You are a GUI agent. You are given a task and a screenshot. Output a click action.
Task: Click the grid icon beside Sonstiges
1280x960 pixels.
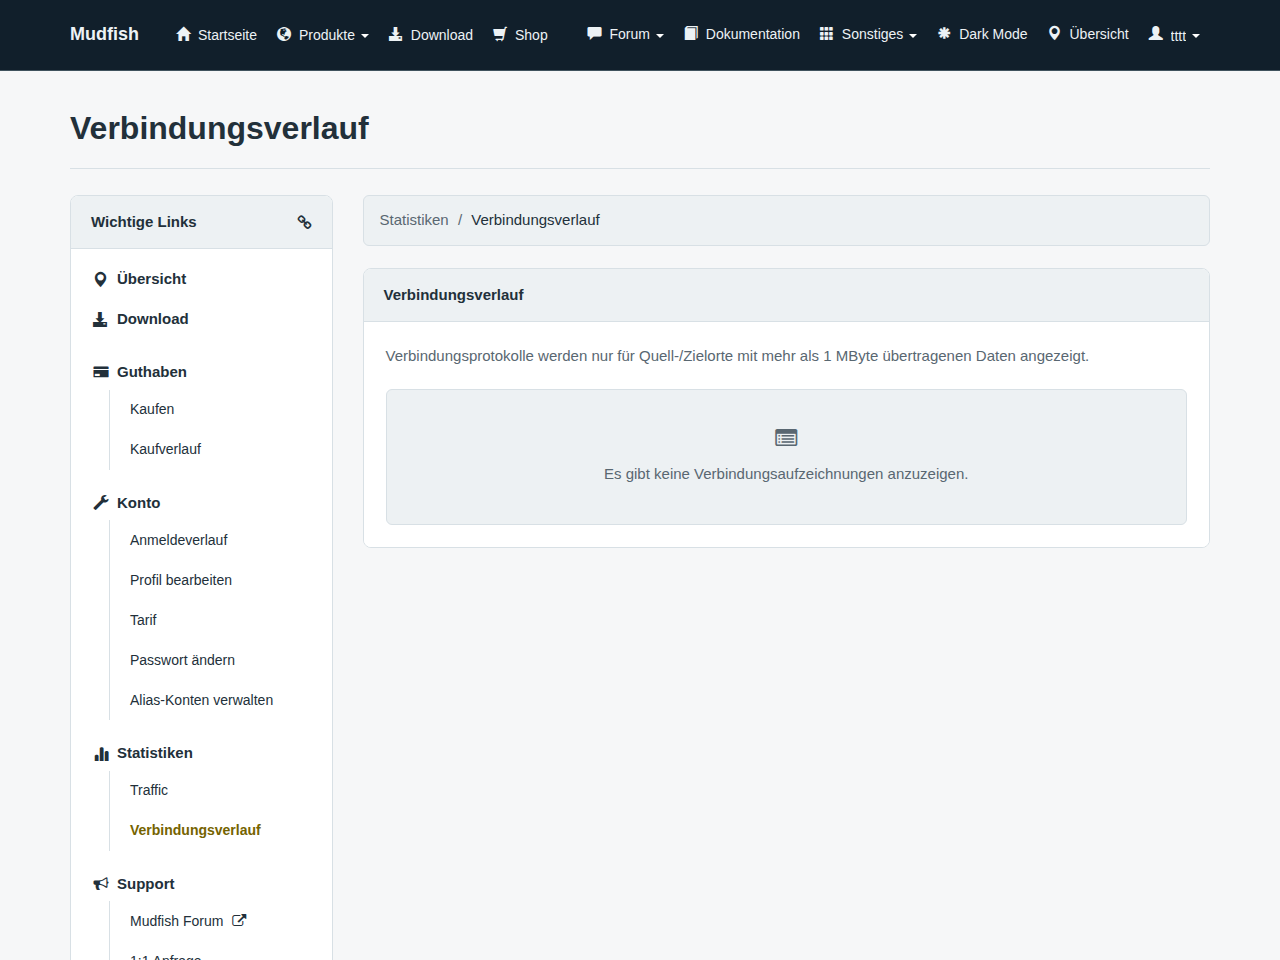[826, 33]
